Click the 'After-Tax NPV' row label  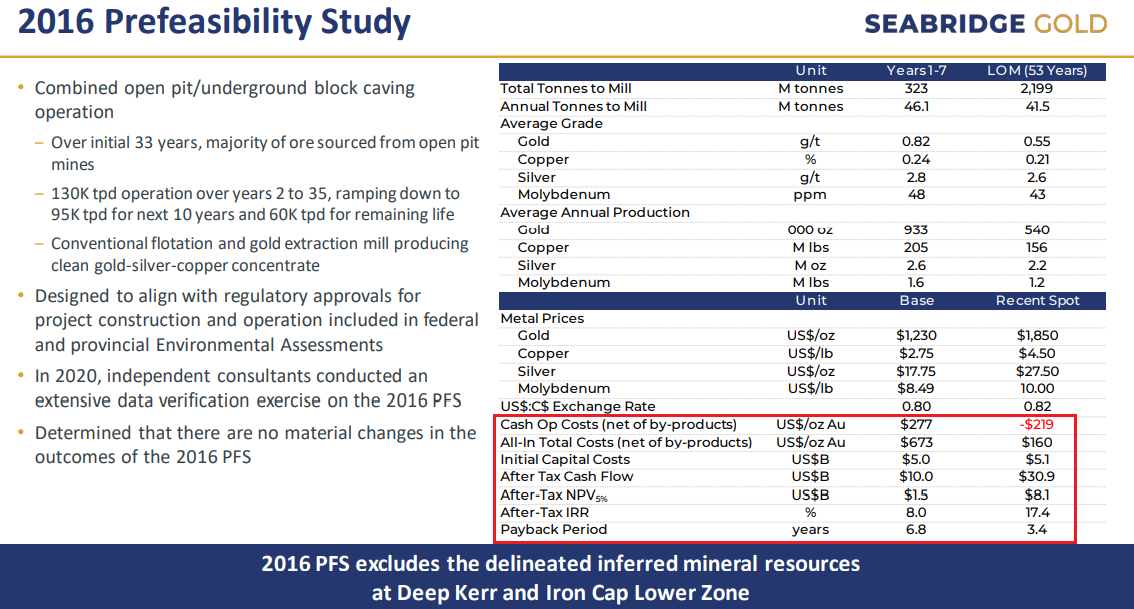pos(553,495)
